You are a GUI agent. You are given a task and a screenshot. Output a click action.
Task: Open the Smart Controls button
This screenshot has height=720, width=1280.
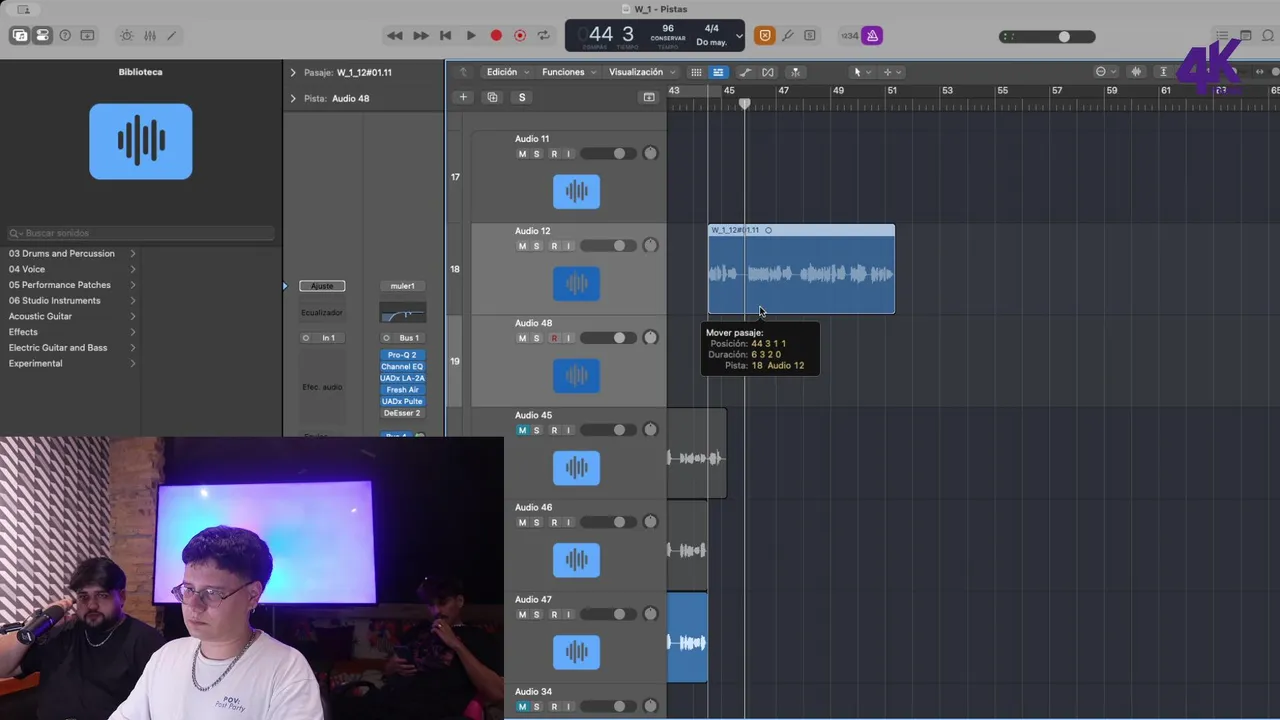coord(126,35)
